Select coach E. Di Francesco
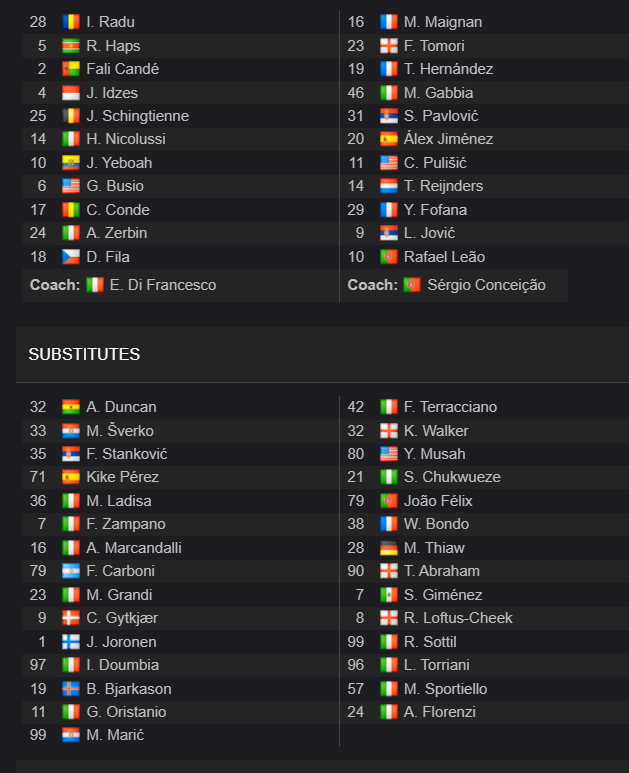629x773 pixels. tap(163, 285)
